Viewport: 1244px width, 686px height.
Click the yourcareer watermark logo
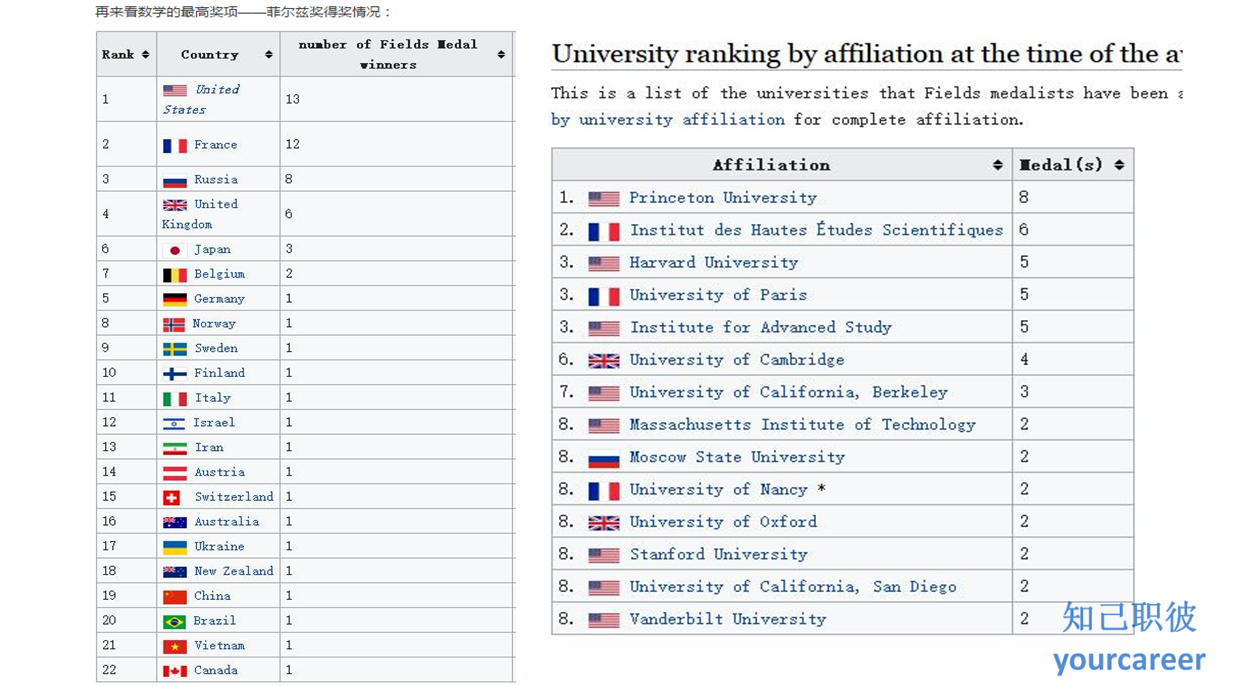pyautogui.click(x=1129, y=660)
